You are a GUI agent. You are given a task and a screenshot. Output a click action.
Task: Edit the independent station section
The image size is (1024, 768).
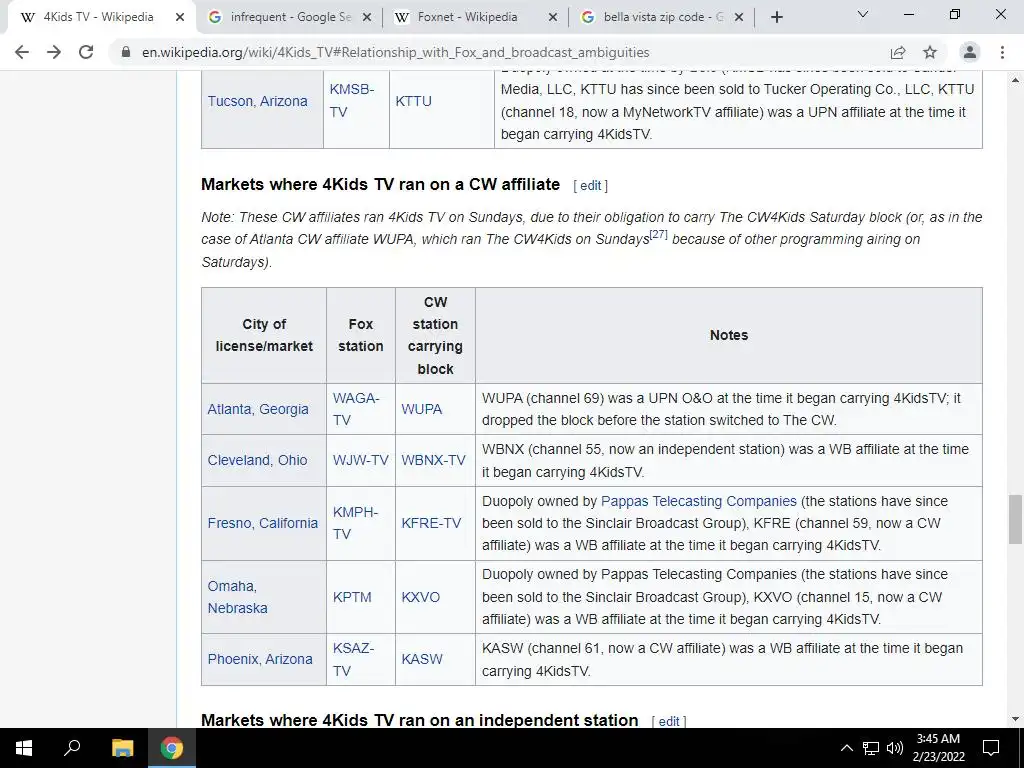(669, 721)
